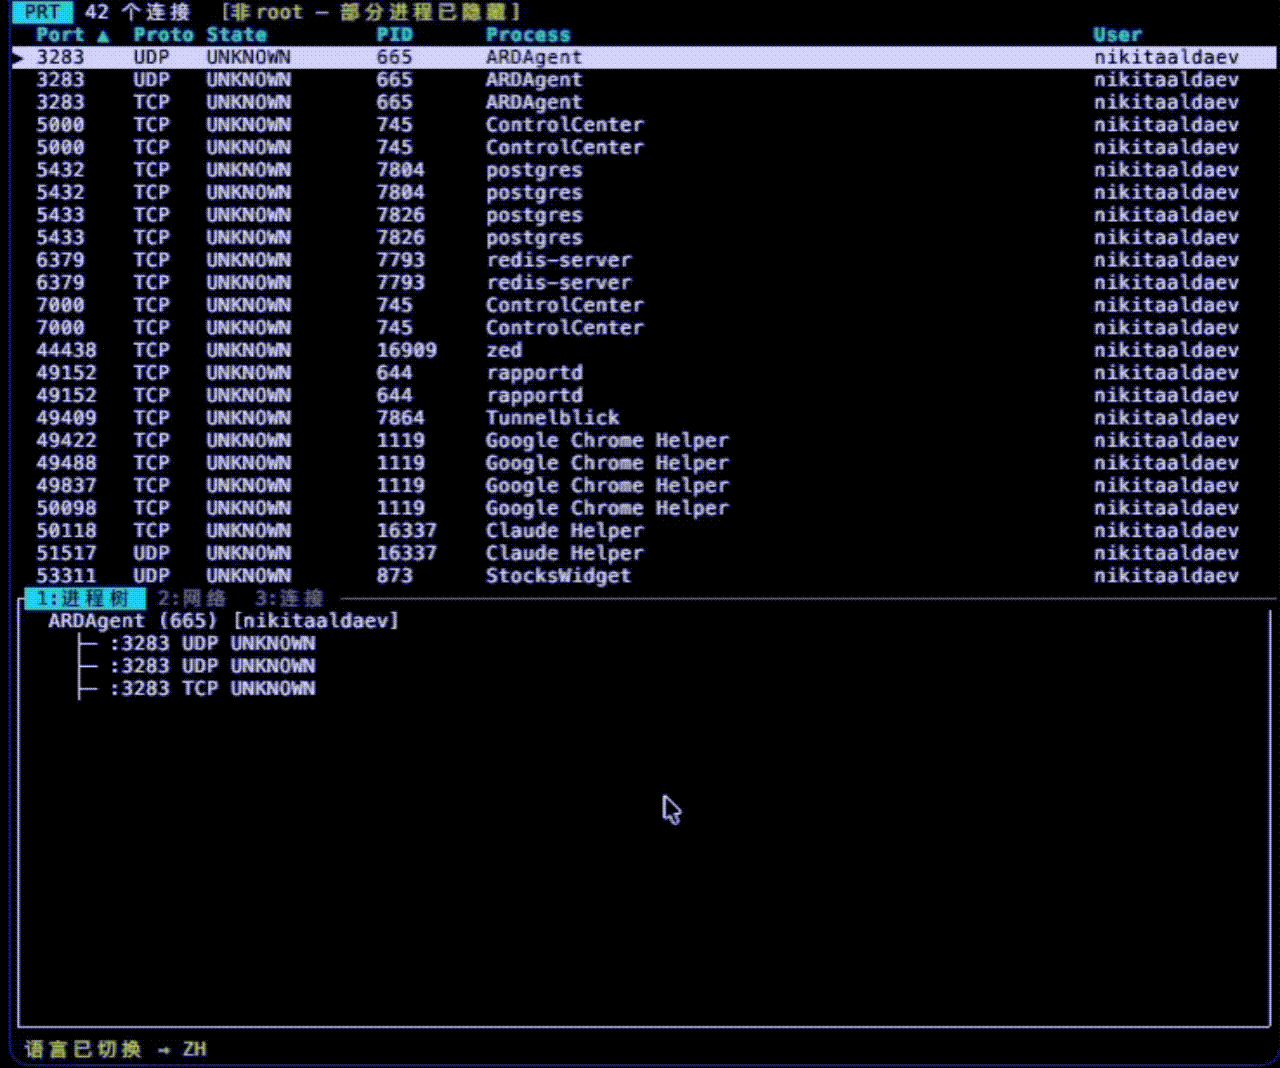This screenshot has width=1280, height=1068.
Task: Click port 53311 in the table
Action: 66,576
